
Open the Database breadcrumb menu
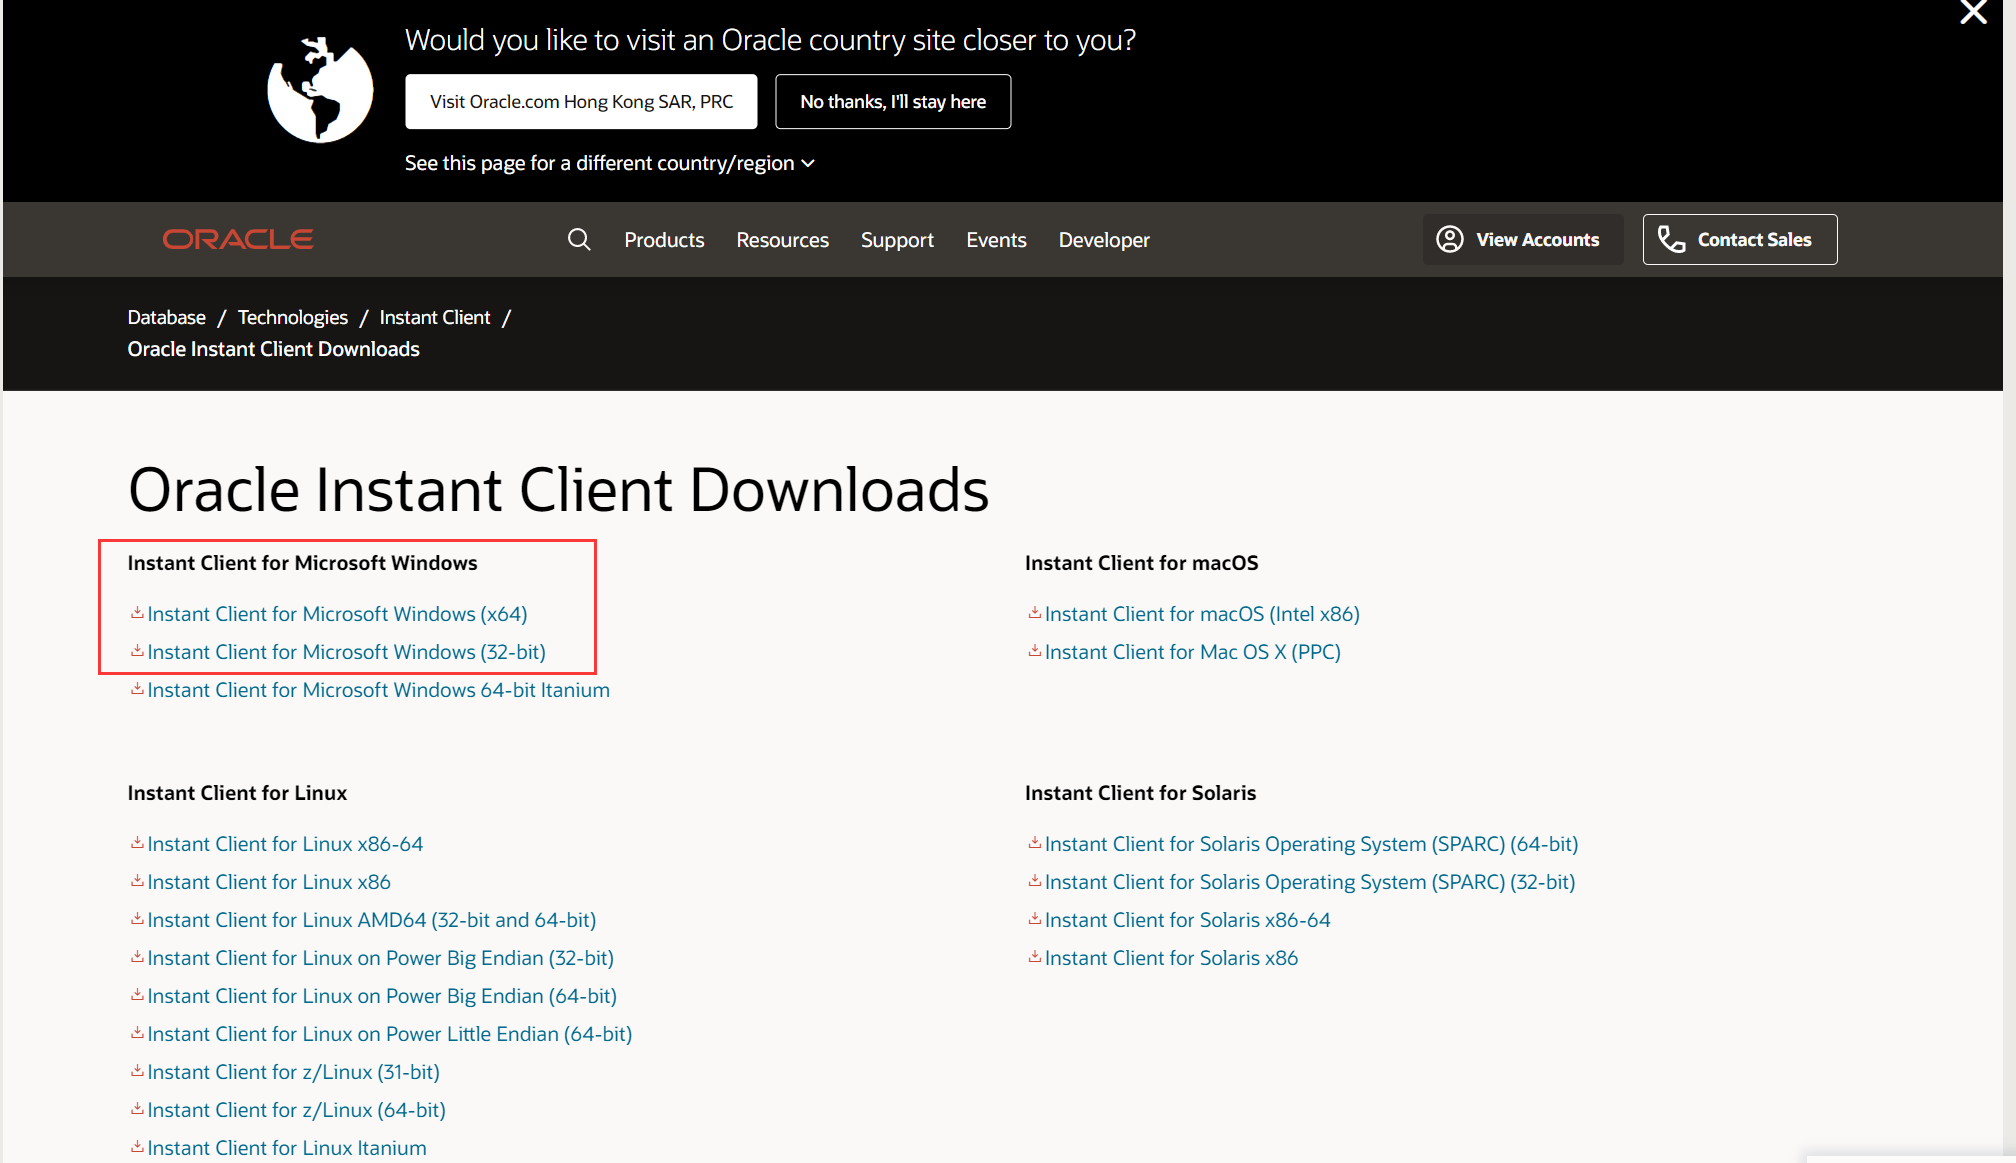pos(166,317)
